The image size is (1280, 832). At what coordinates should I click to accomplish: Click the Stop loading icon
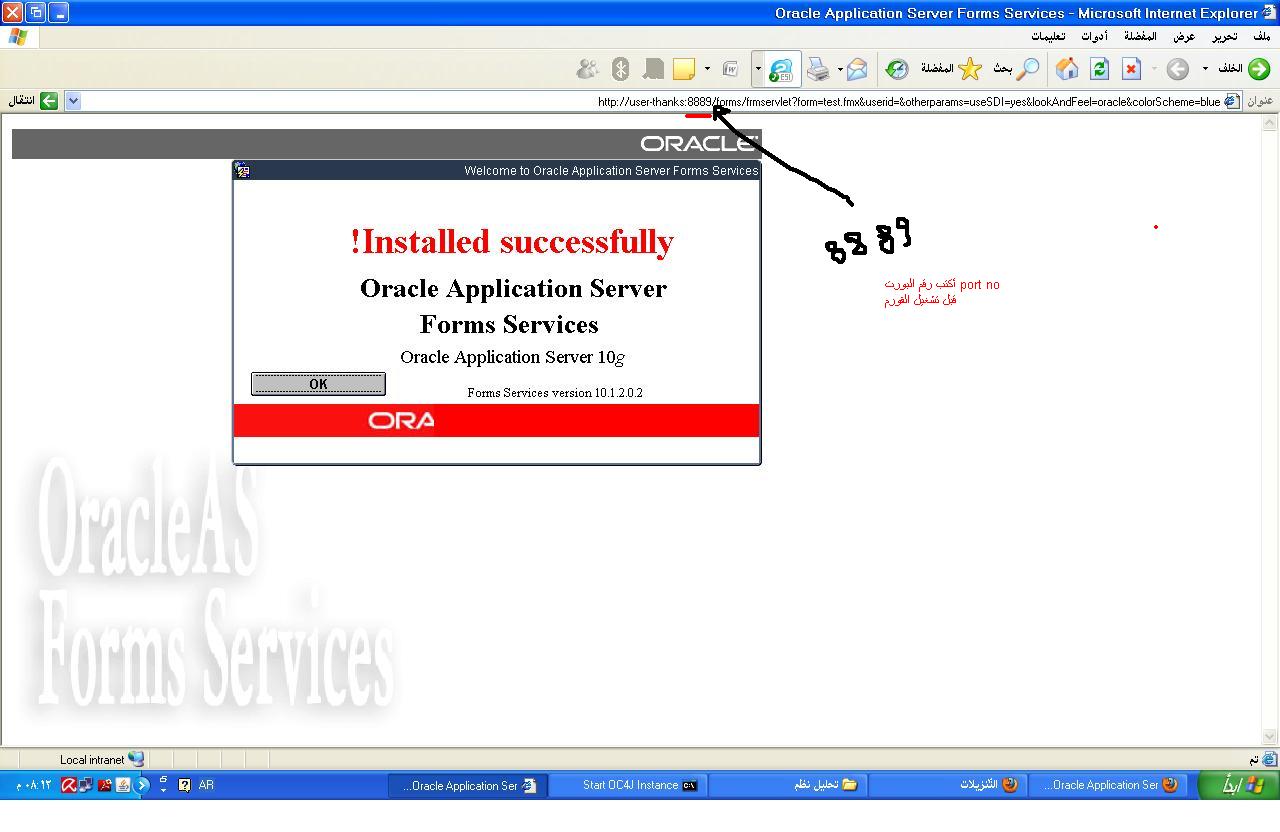point(1131,69)
